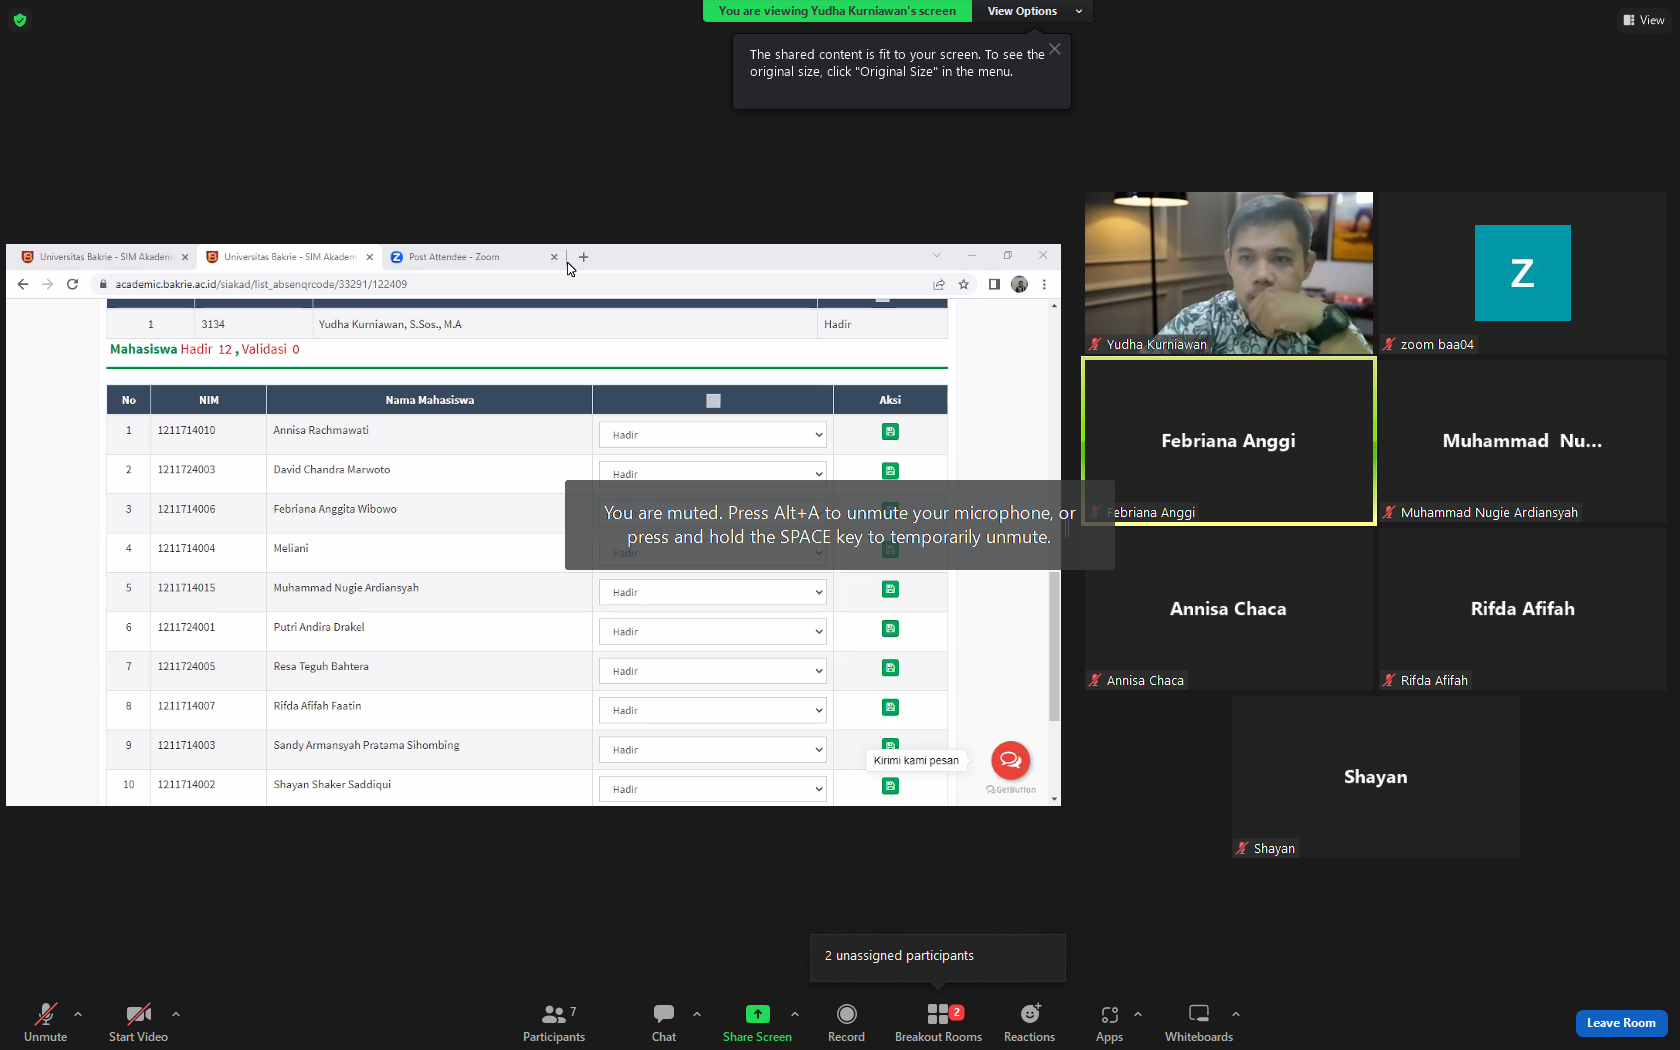Click the browser three-dot menu icon
The width and height of the screenshot is (1680, 1050).
tap(1044, 284)
